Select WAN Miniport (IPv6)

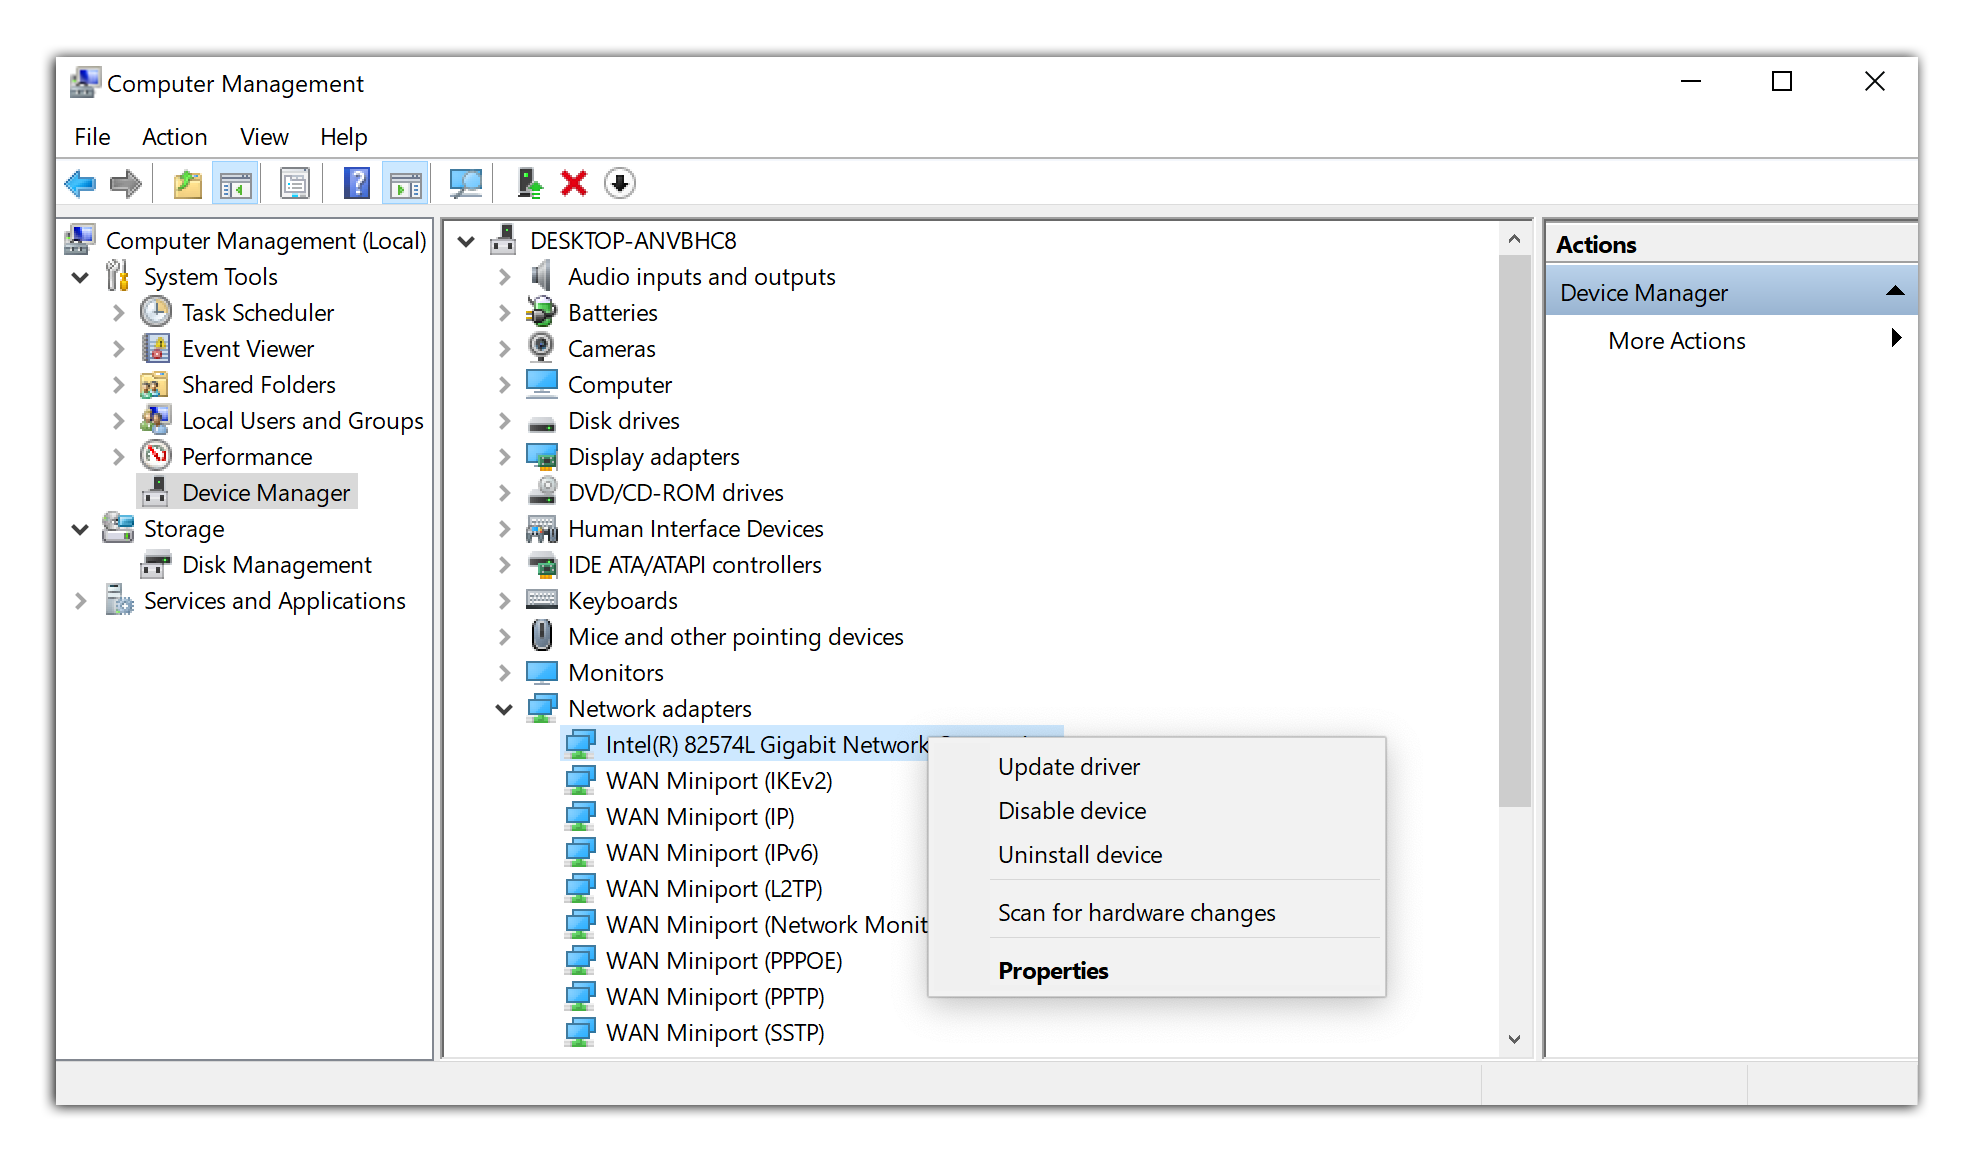(712, 853)
